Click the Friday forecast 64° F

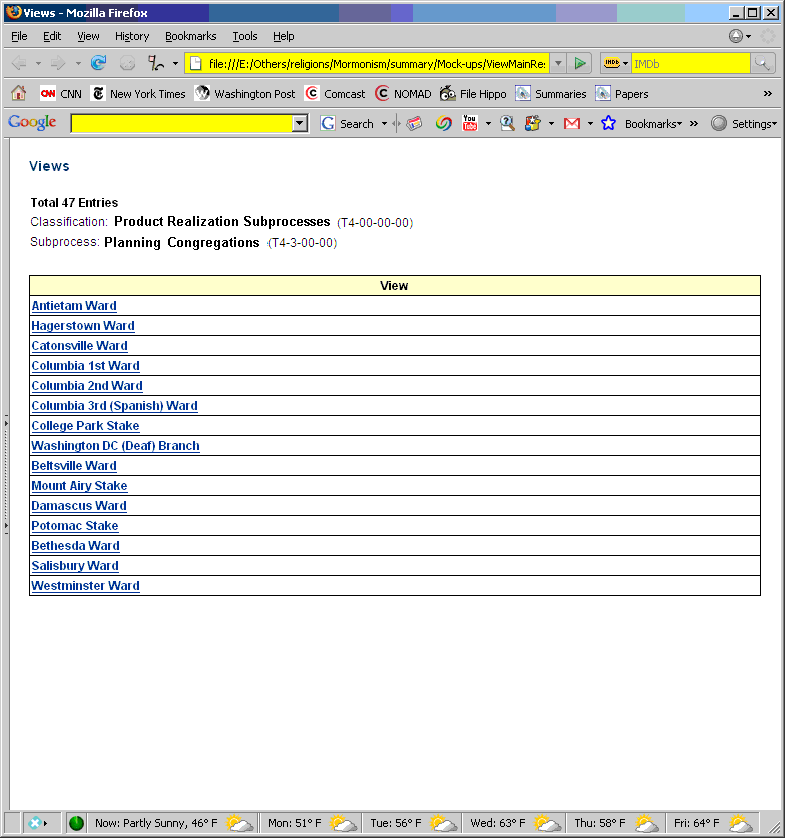(x=713, y=823)
